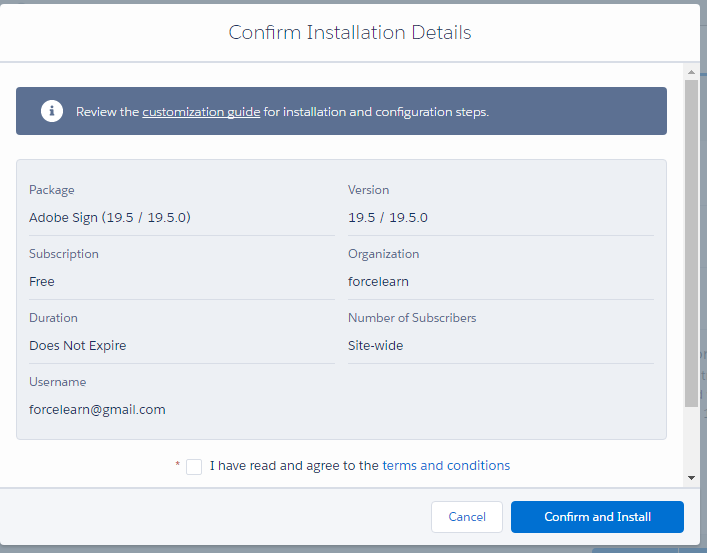Click the Duration field label
The height and width of the screenshot is (553, 710).
[53, 318]
